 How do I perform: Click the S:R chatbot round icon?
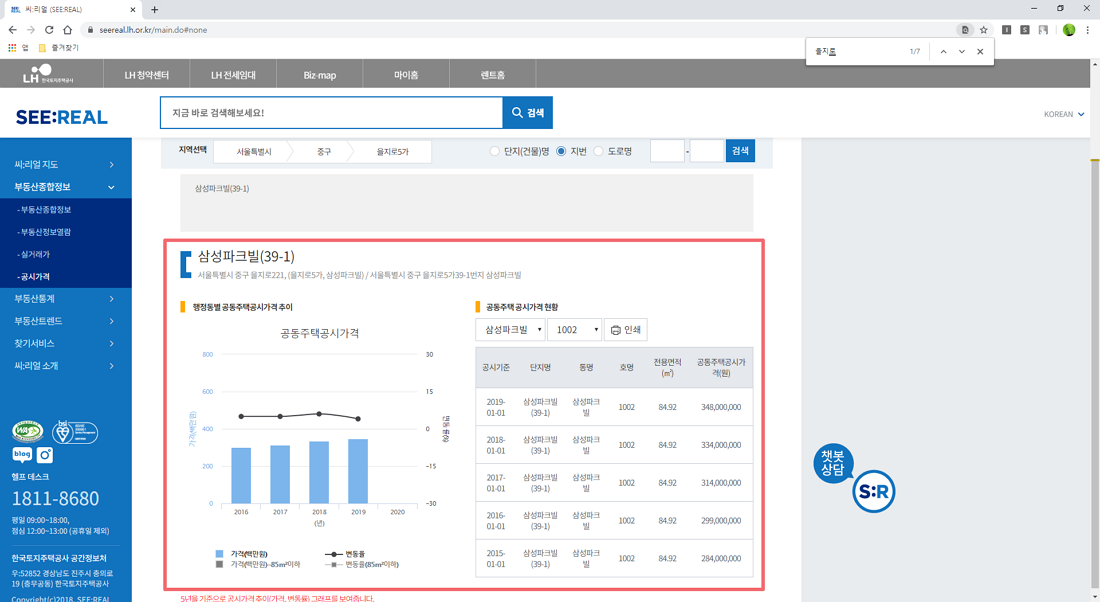tap(873, 491)
